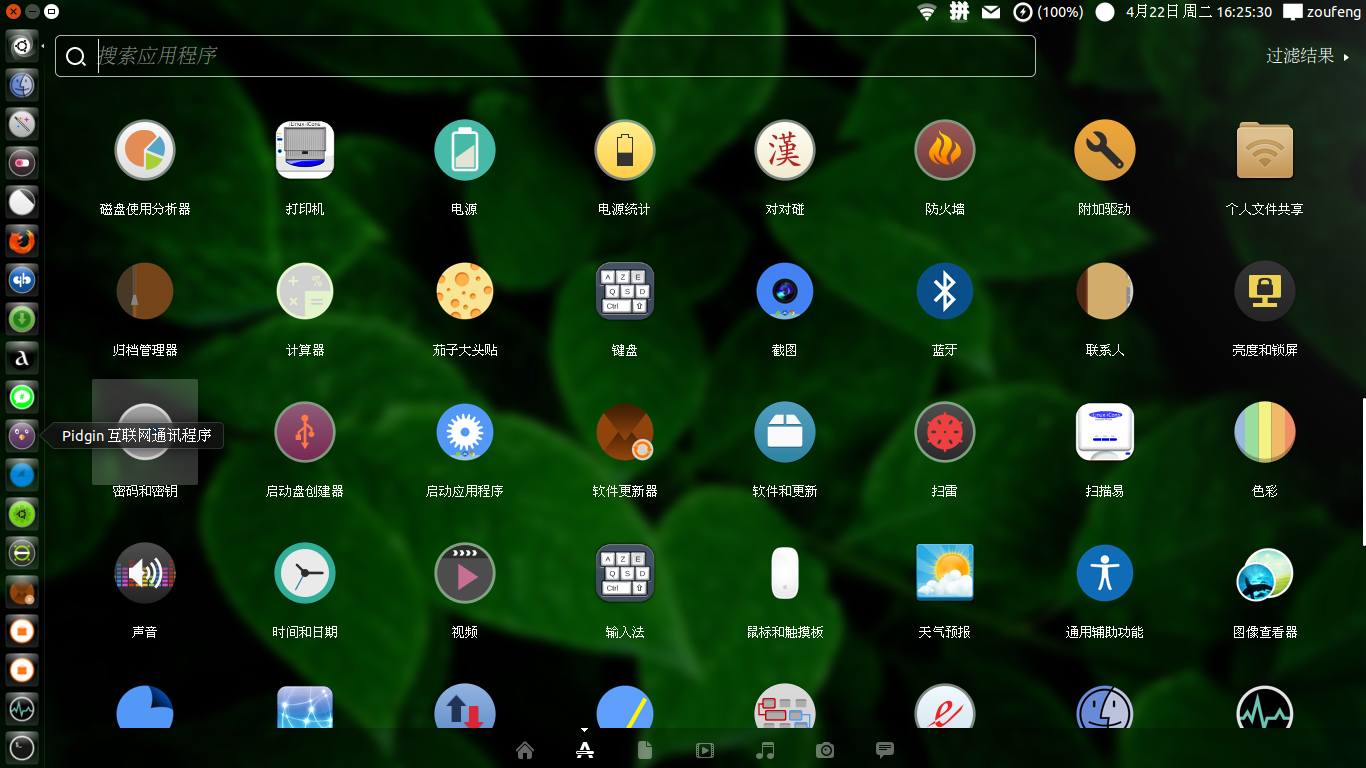Switch to the Files lens tab

[645, 750]
